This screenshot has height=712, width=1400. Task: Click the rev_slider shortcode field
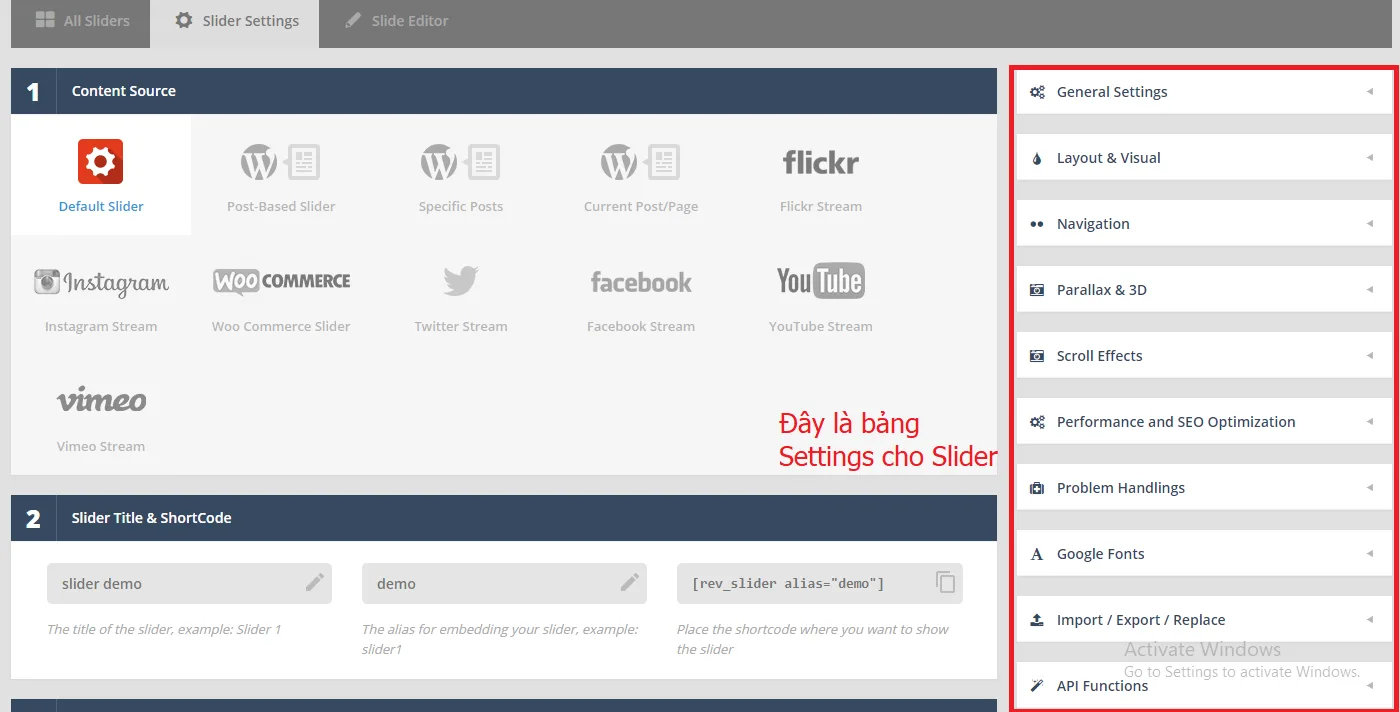pyautogui.click(x=820, y=583)
